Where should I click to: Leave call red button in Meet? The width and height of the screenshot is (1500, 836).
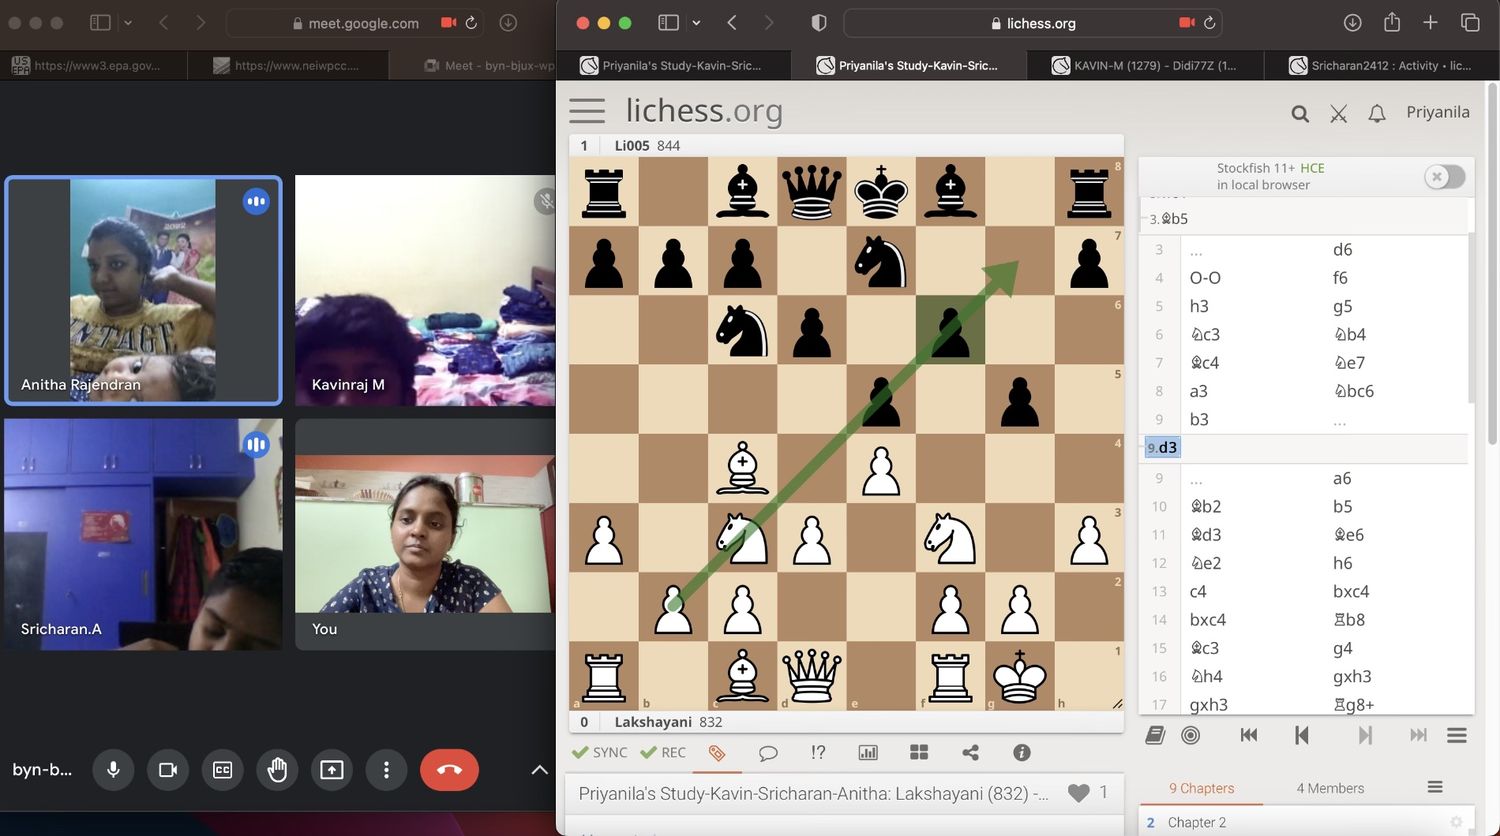coord(449,769)
